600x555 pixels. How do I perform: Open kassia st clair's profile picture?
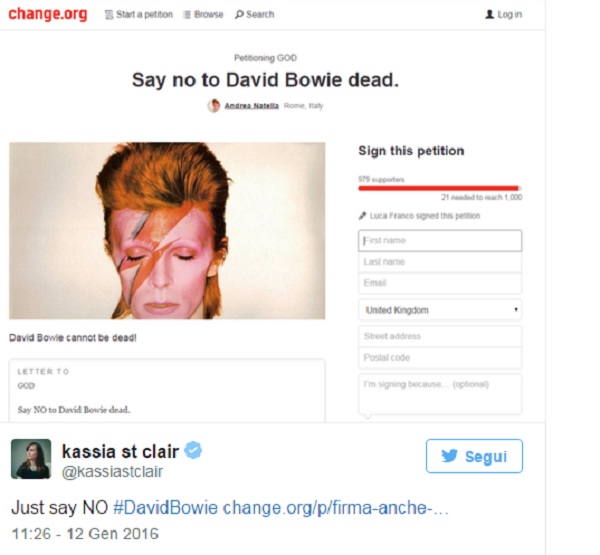coord(31,459)
